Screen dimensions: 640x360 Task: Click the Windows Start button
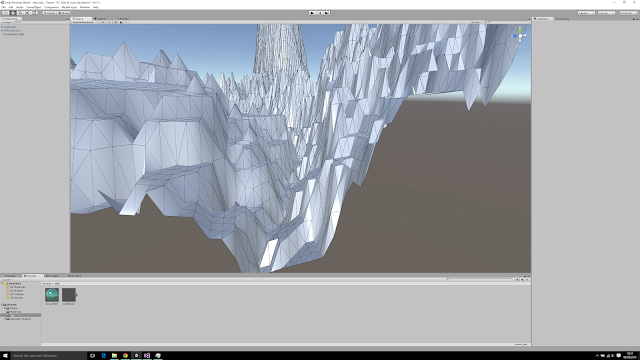click(5, 356)
